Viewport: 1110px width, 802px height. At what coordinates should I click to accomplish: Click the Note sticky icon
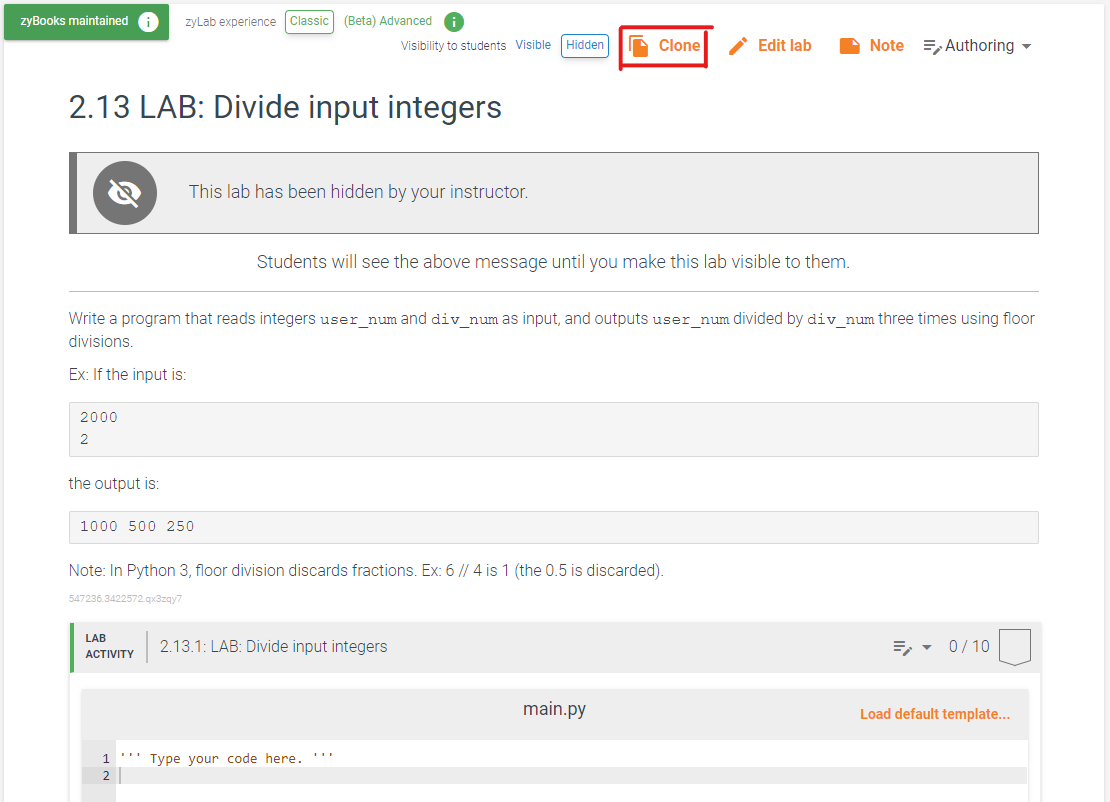(849, 46)
